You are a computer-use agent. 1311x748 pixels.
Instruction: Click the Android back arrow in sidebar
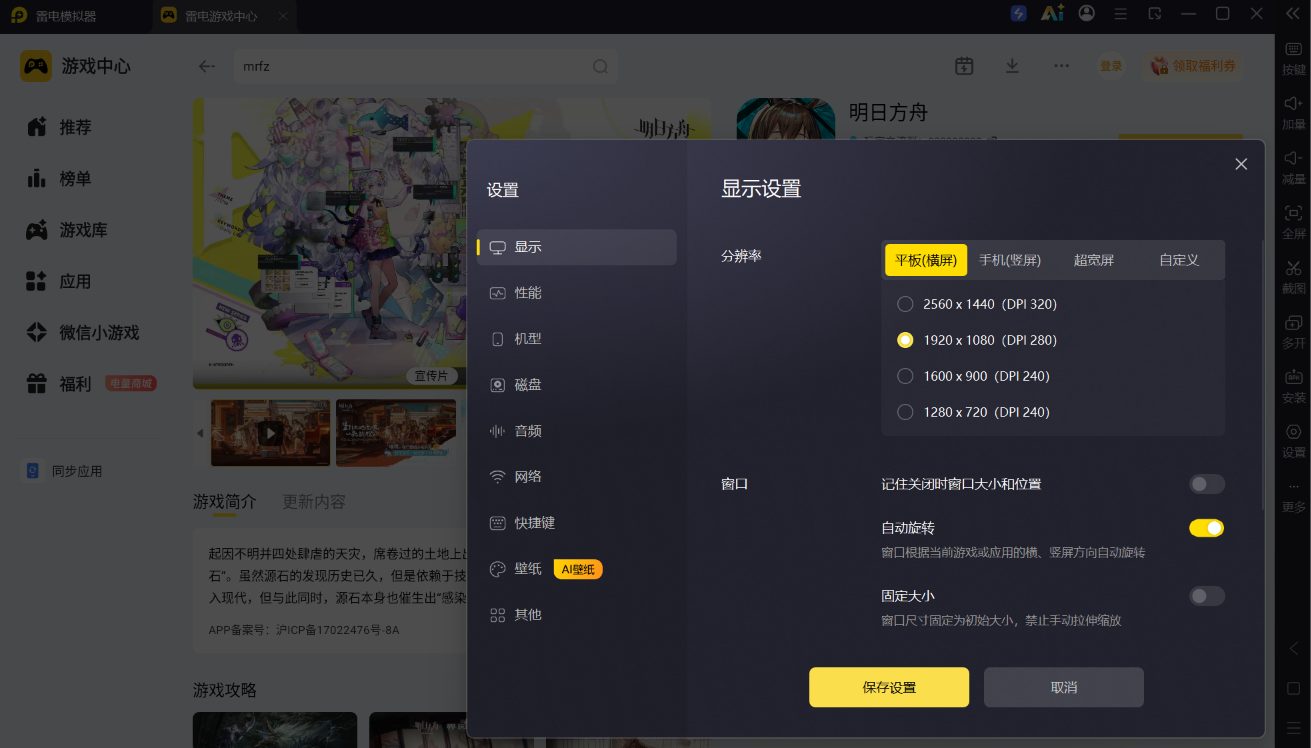tap(1294, 649)
